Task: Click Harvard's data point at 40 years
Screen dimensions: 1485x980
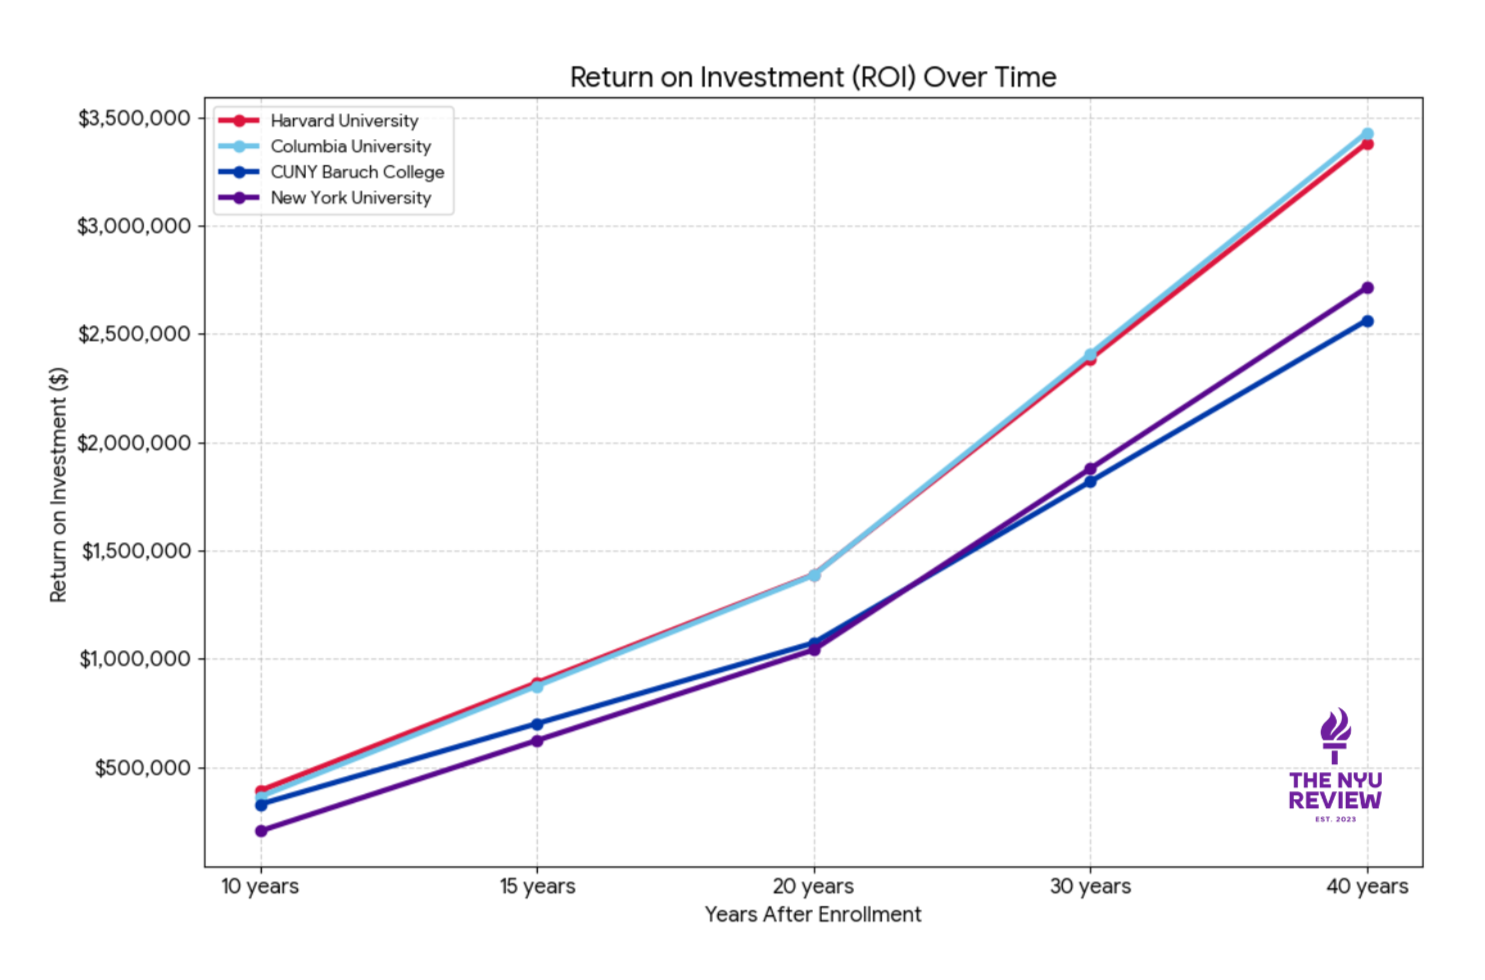Action: tap(1367, 144)
